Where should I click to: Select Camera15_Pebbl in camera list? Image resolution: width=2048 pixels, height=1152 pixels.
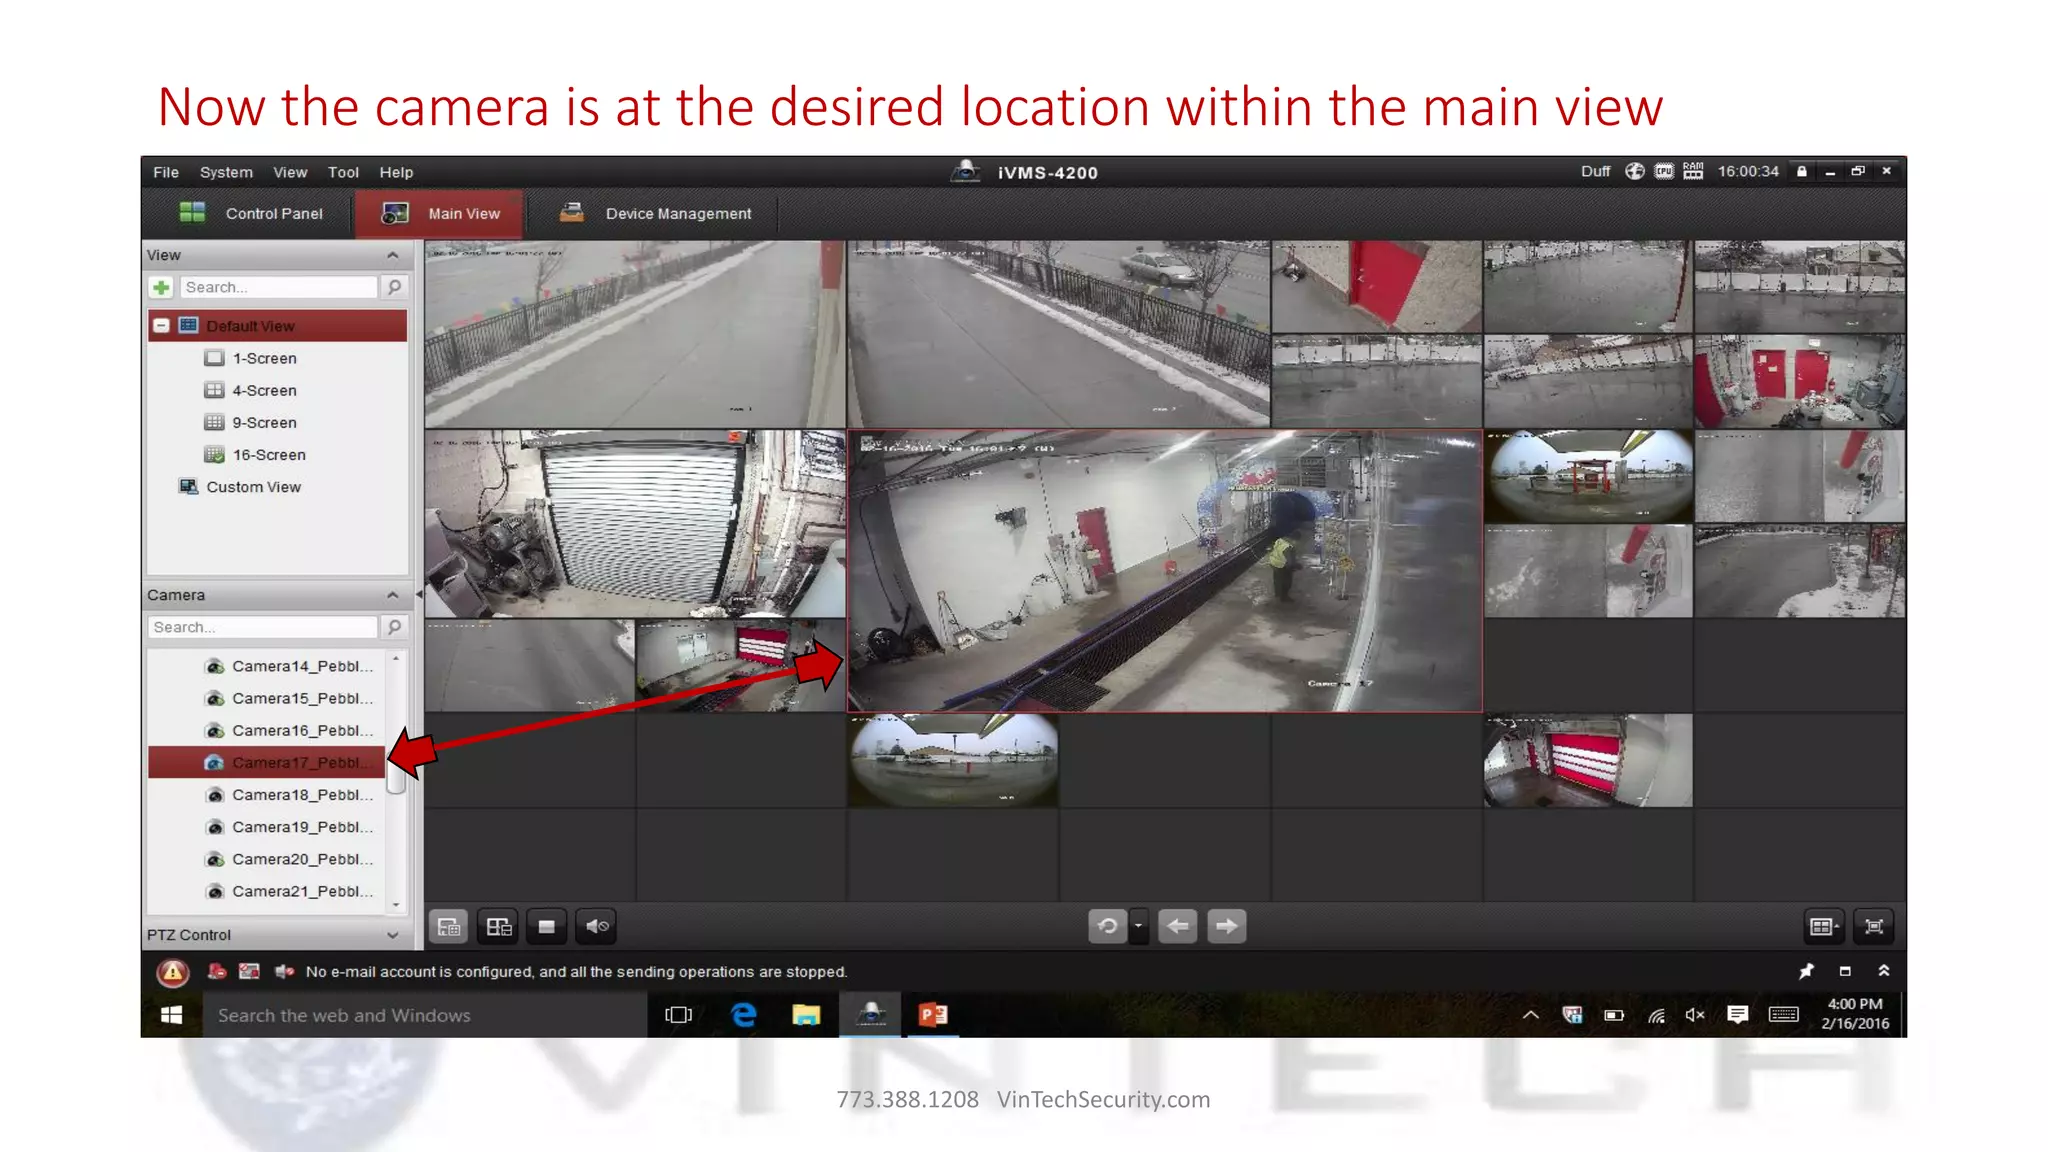[x=288, y=698]
